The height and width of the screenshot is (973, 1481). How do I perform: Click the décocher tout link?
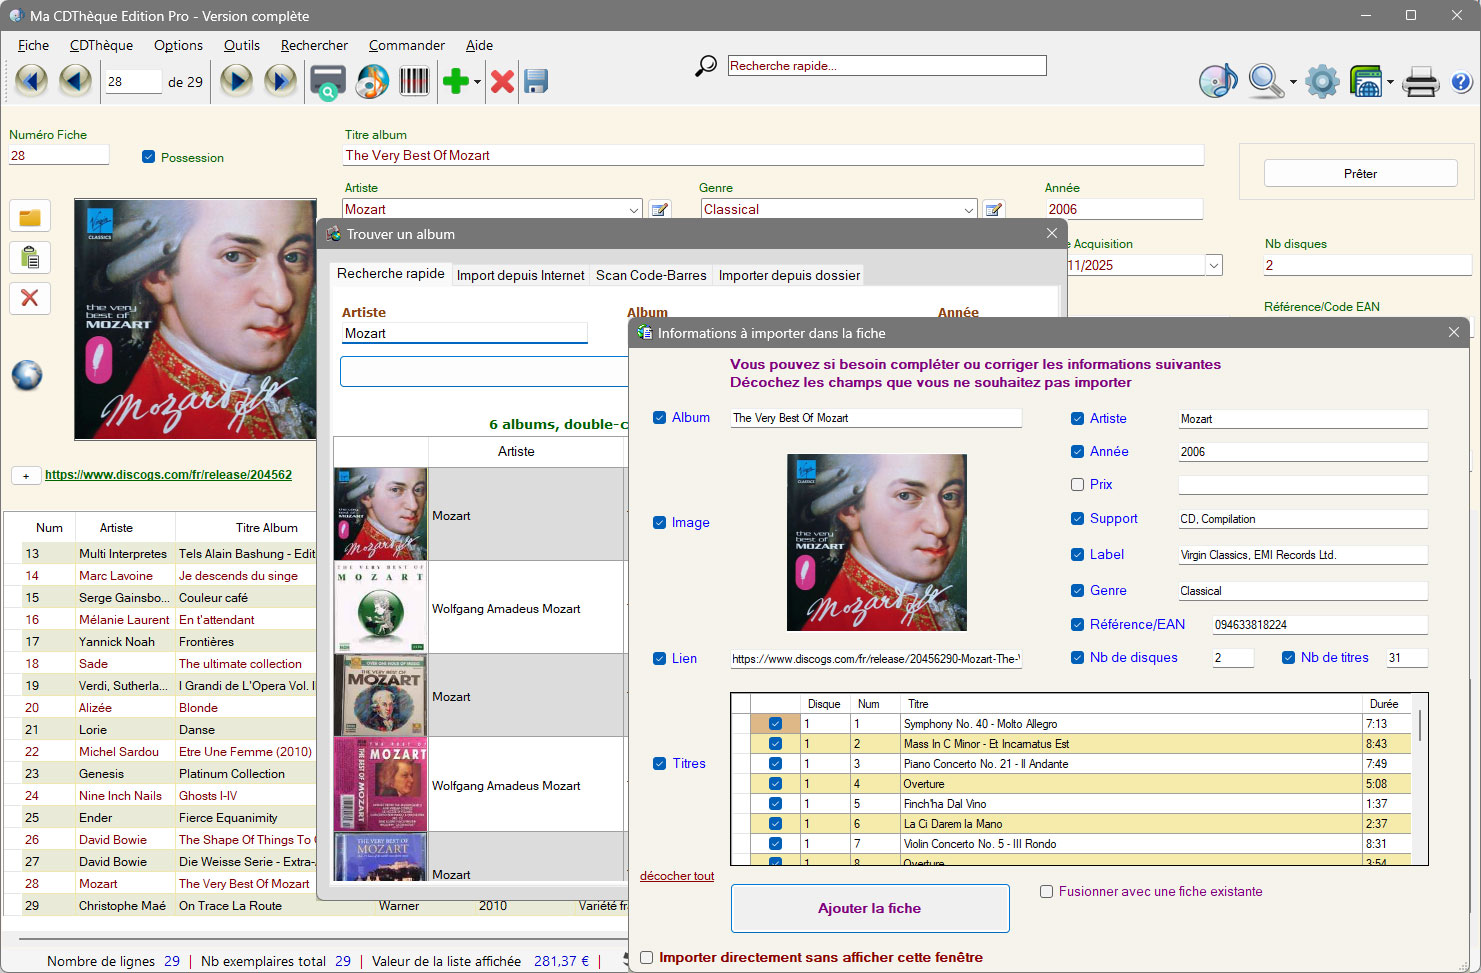tap(677, 876)
